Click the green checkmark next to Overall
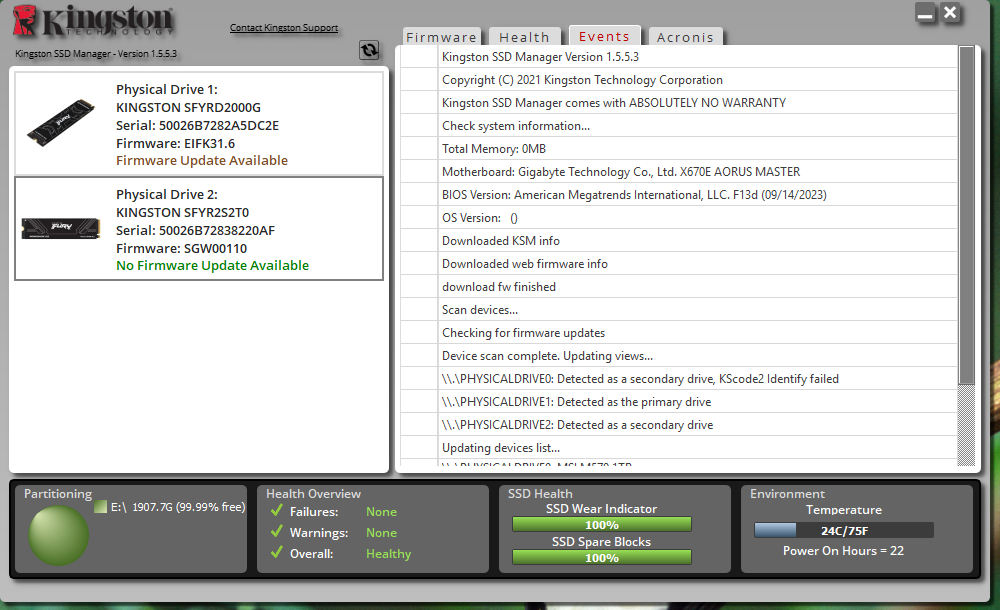This screenshot has width=1000, height=610. coord(276,553)
